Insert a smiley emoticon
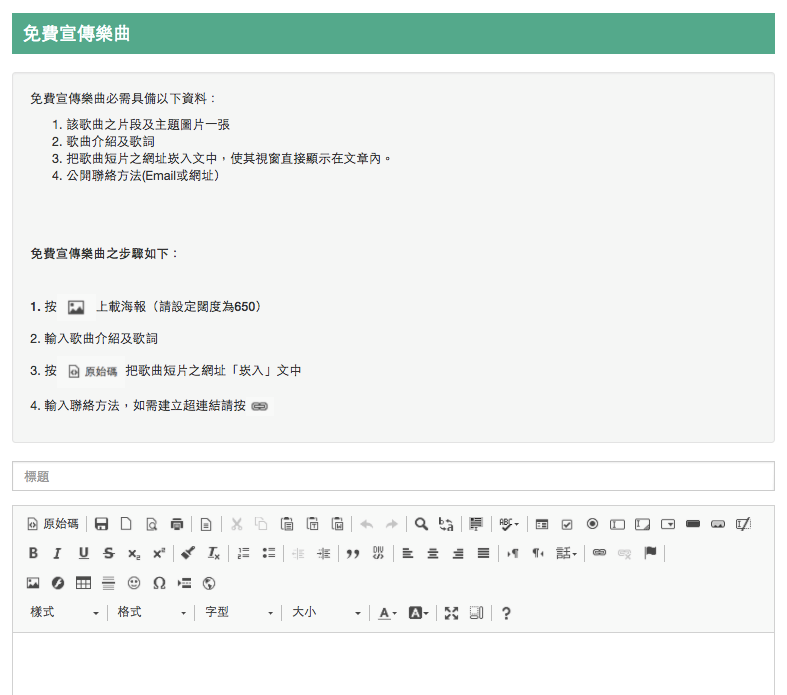 point(134,583)
